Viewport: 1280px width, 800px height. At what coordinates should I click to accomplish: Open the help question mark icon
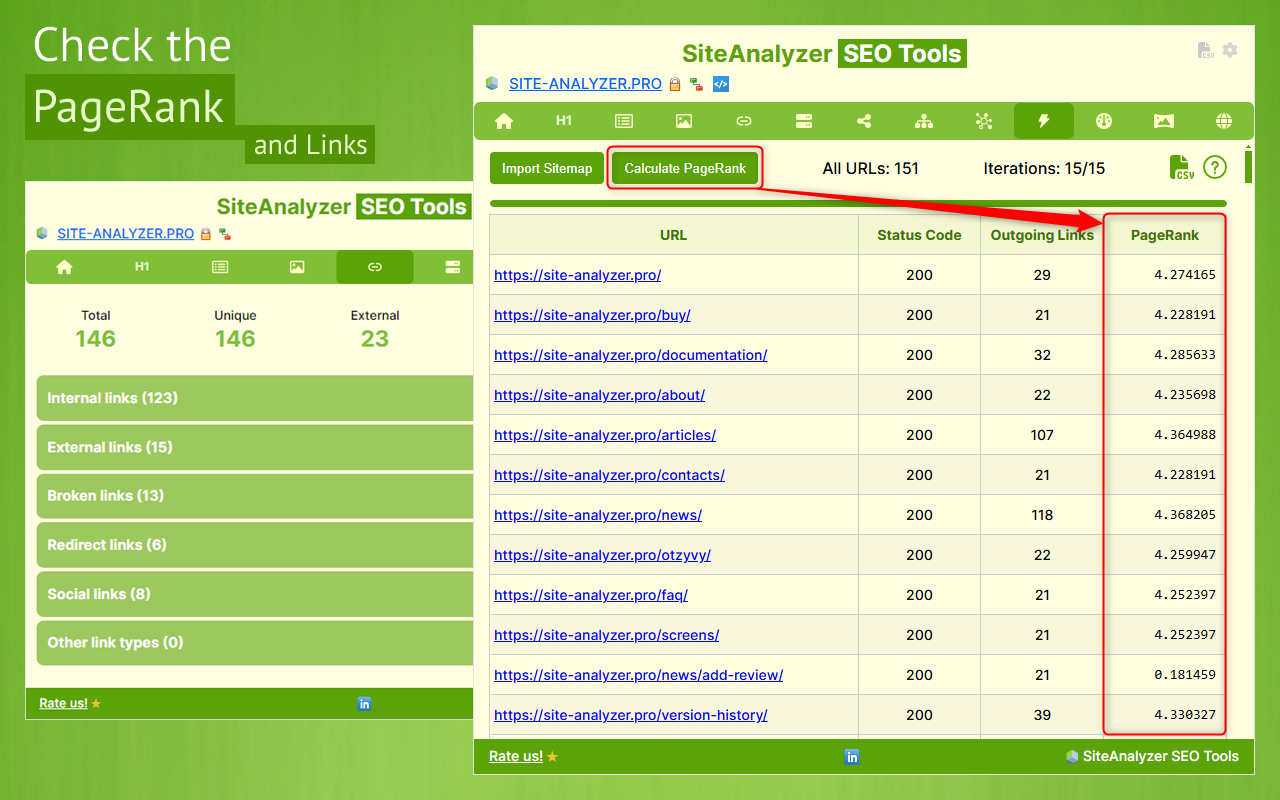point(1215,168)
